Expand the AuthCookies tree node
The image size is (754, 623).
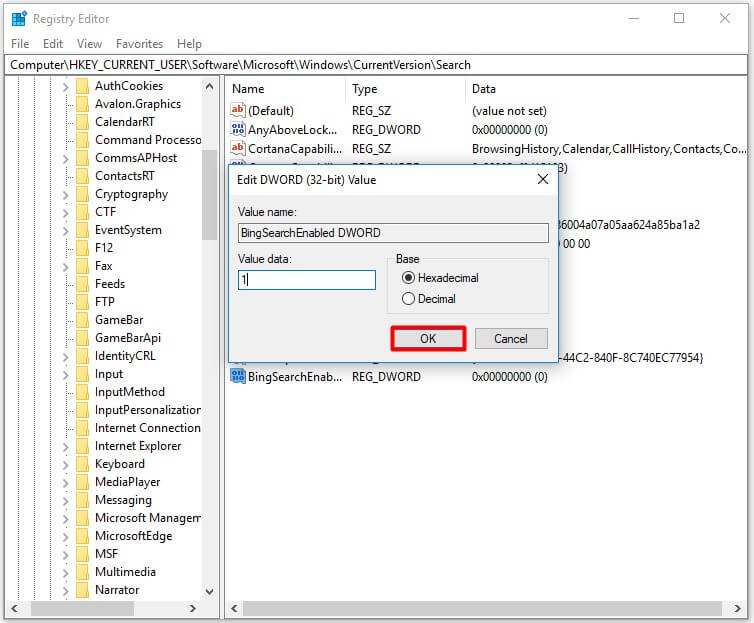[x=66, y=87]
